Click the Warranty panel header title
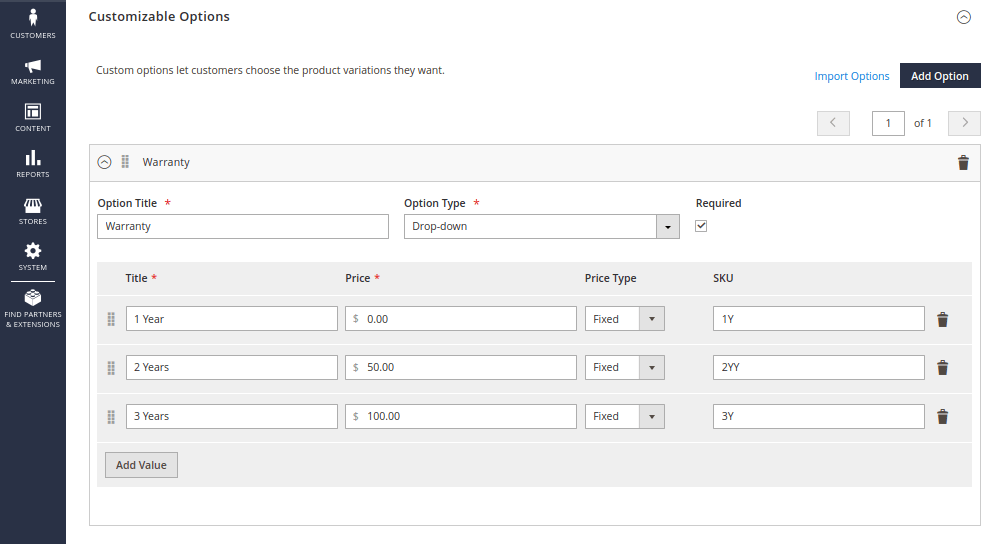Image resolution: width=1000 pixels, height=544 pixels. tap(166, 162)
